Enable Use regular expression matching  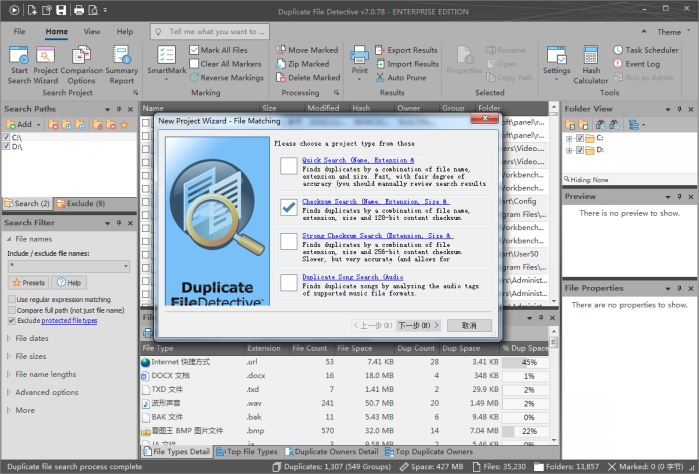pos(12,299)
